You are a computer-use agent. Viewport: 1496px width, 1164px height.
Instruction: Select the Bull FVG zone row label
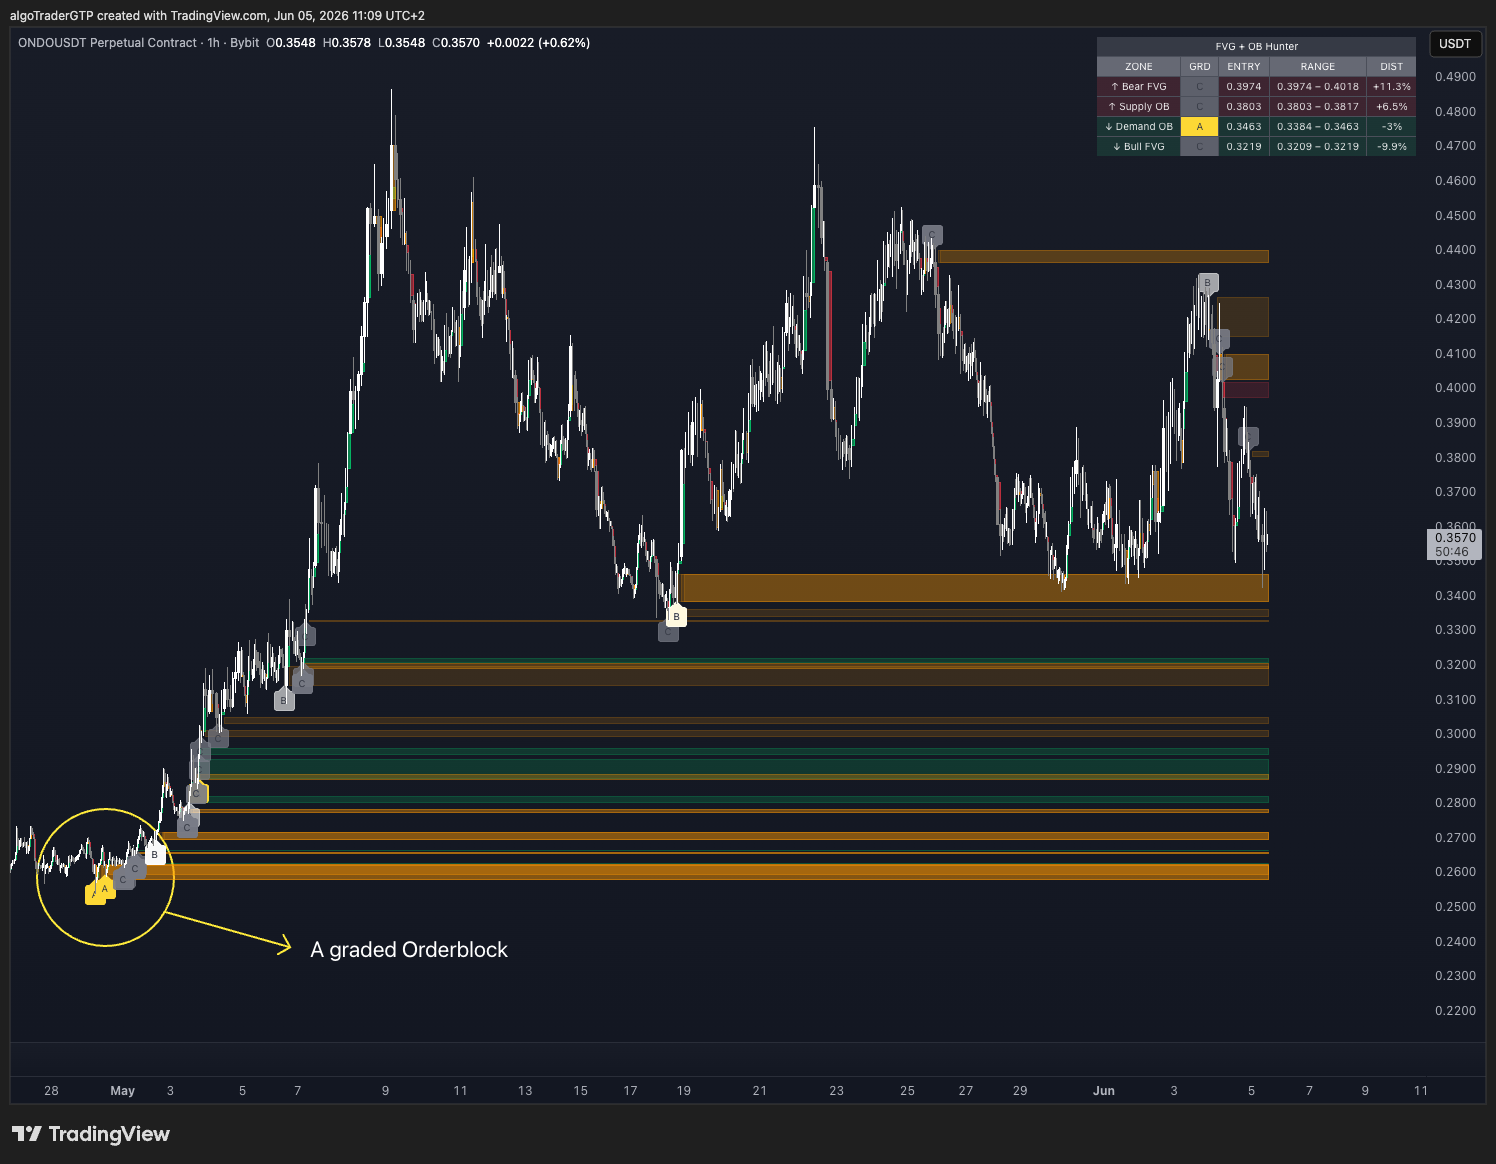(x=1139, y=147)
